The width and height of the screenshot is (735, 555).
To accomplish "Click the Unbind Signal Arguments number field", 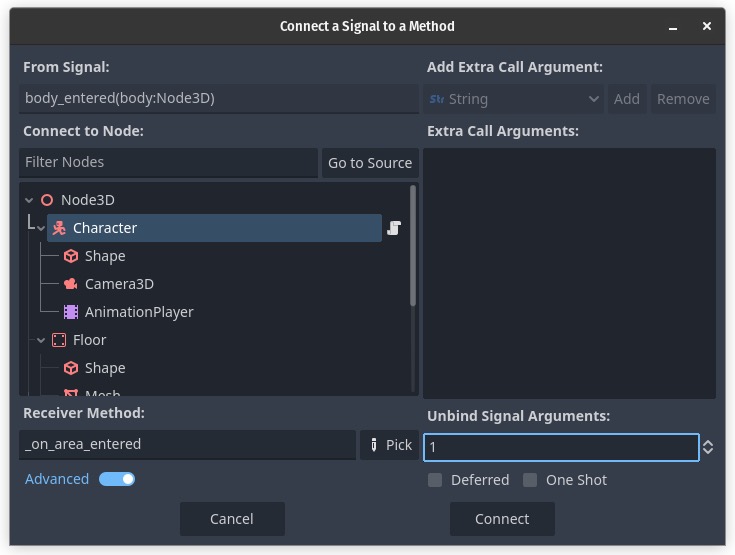I will tap(561, 447).
